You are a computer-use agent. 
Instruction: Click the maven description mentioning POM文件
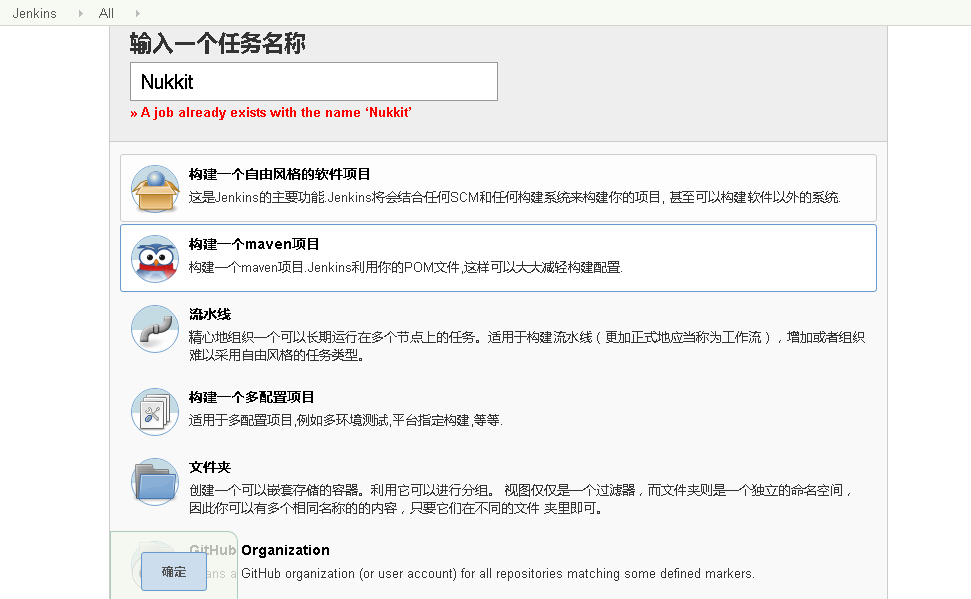(406, 267)
